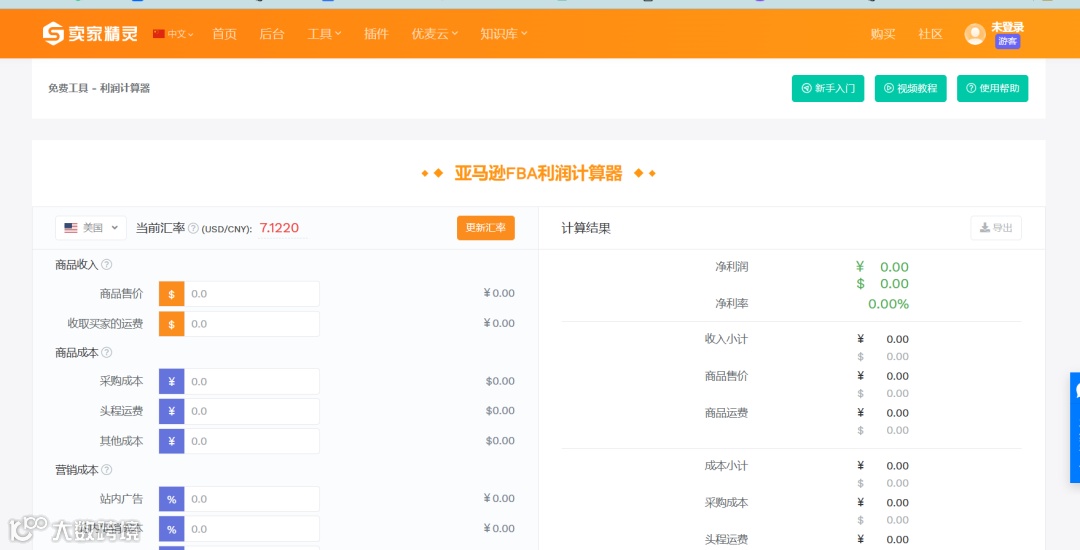
Task: Click the 免费工具 - 利润计算器 breadcrumb
Action: (x=99, y=88)
